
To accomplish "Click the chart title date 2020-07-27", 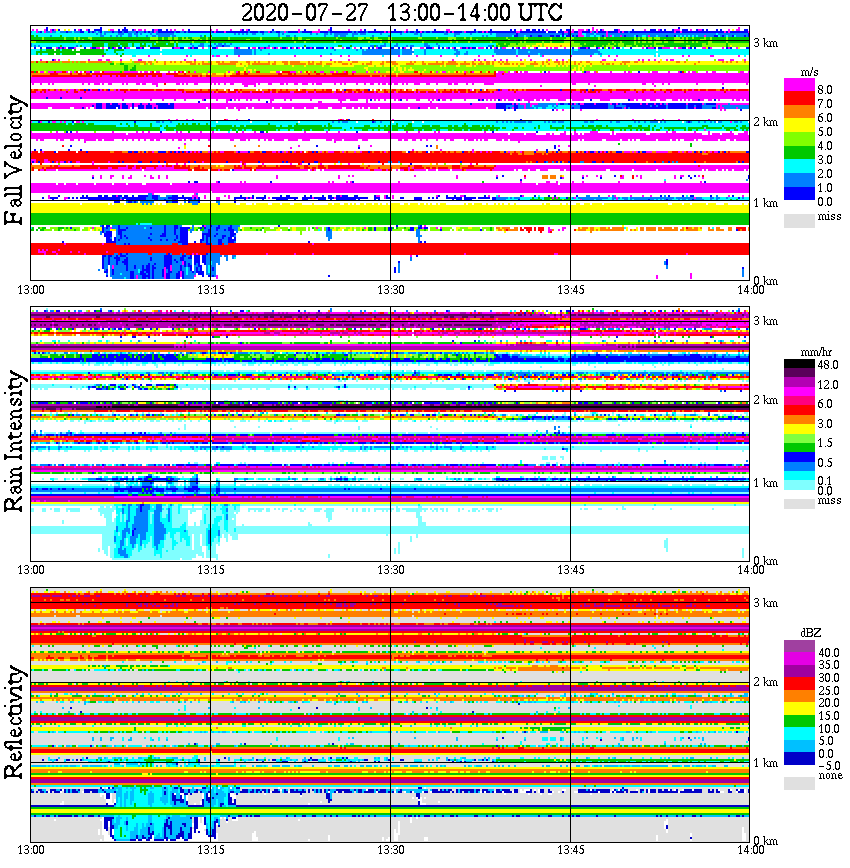I will coord(304,12).
